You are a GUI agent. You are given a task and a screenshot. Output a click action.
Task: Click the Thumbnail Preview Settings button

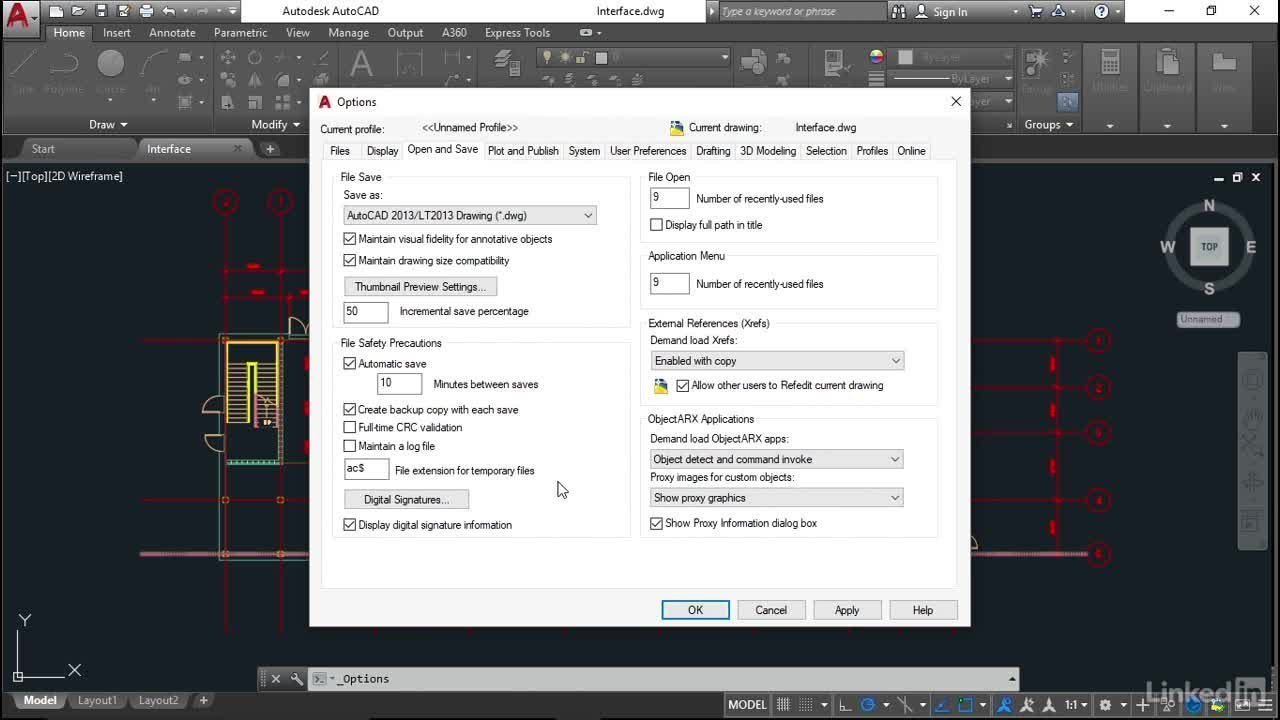click(420, 287)
